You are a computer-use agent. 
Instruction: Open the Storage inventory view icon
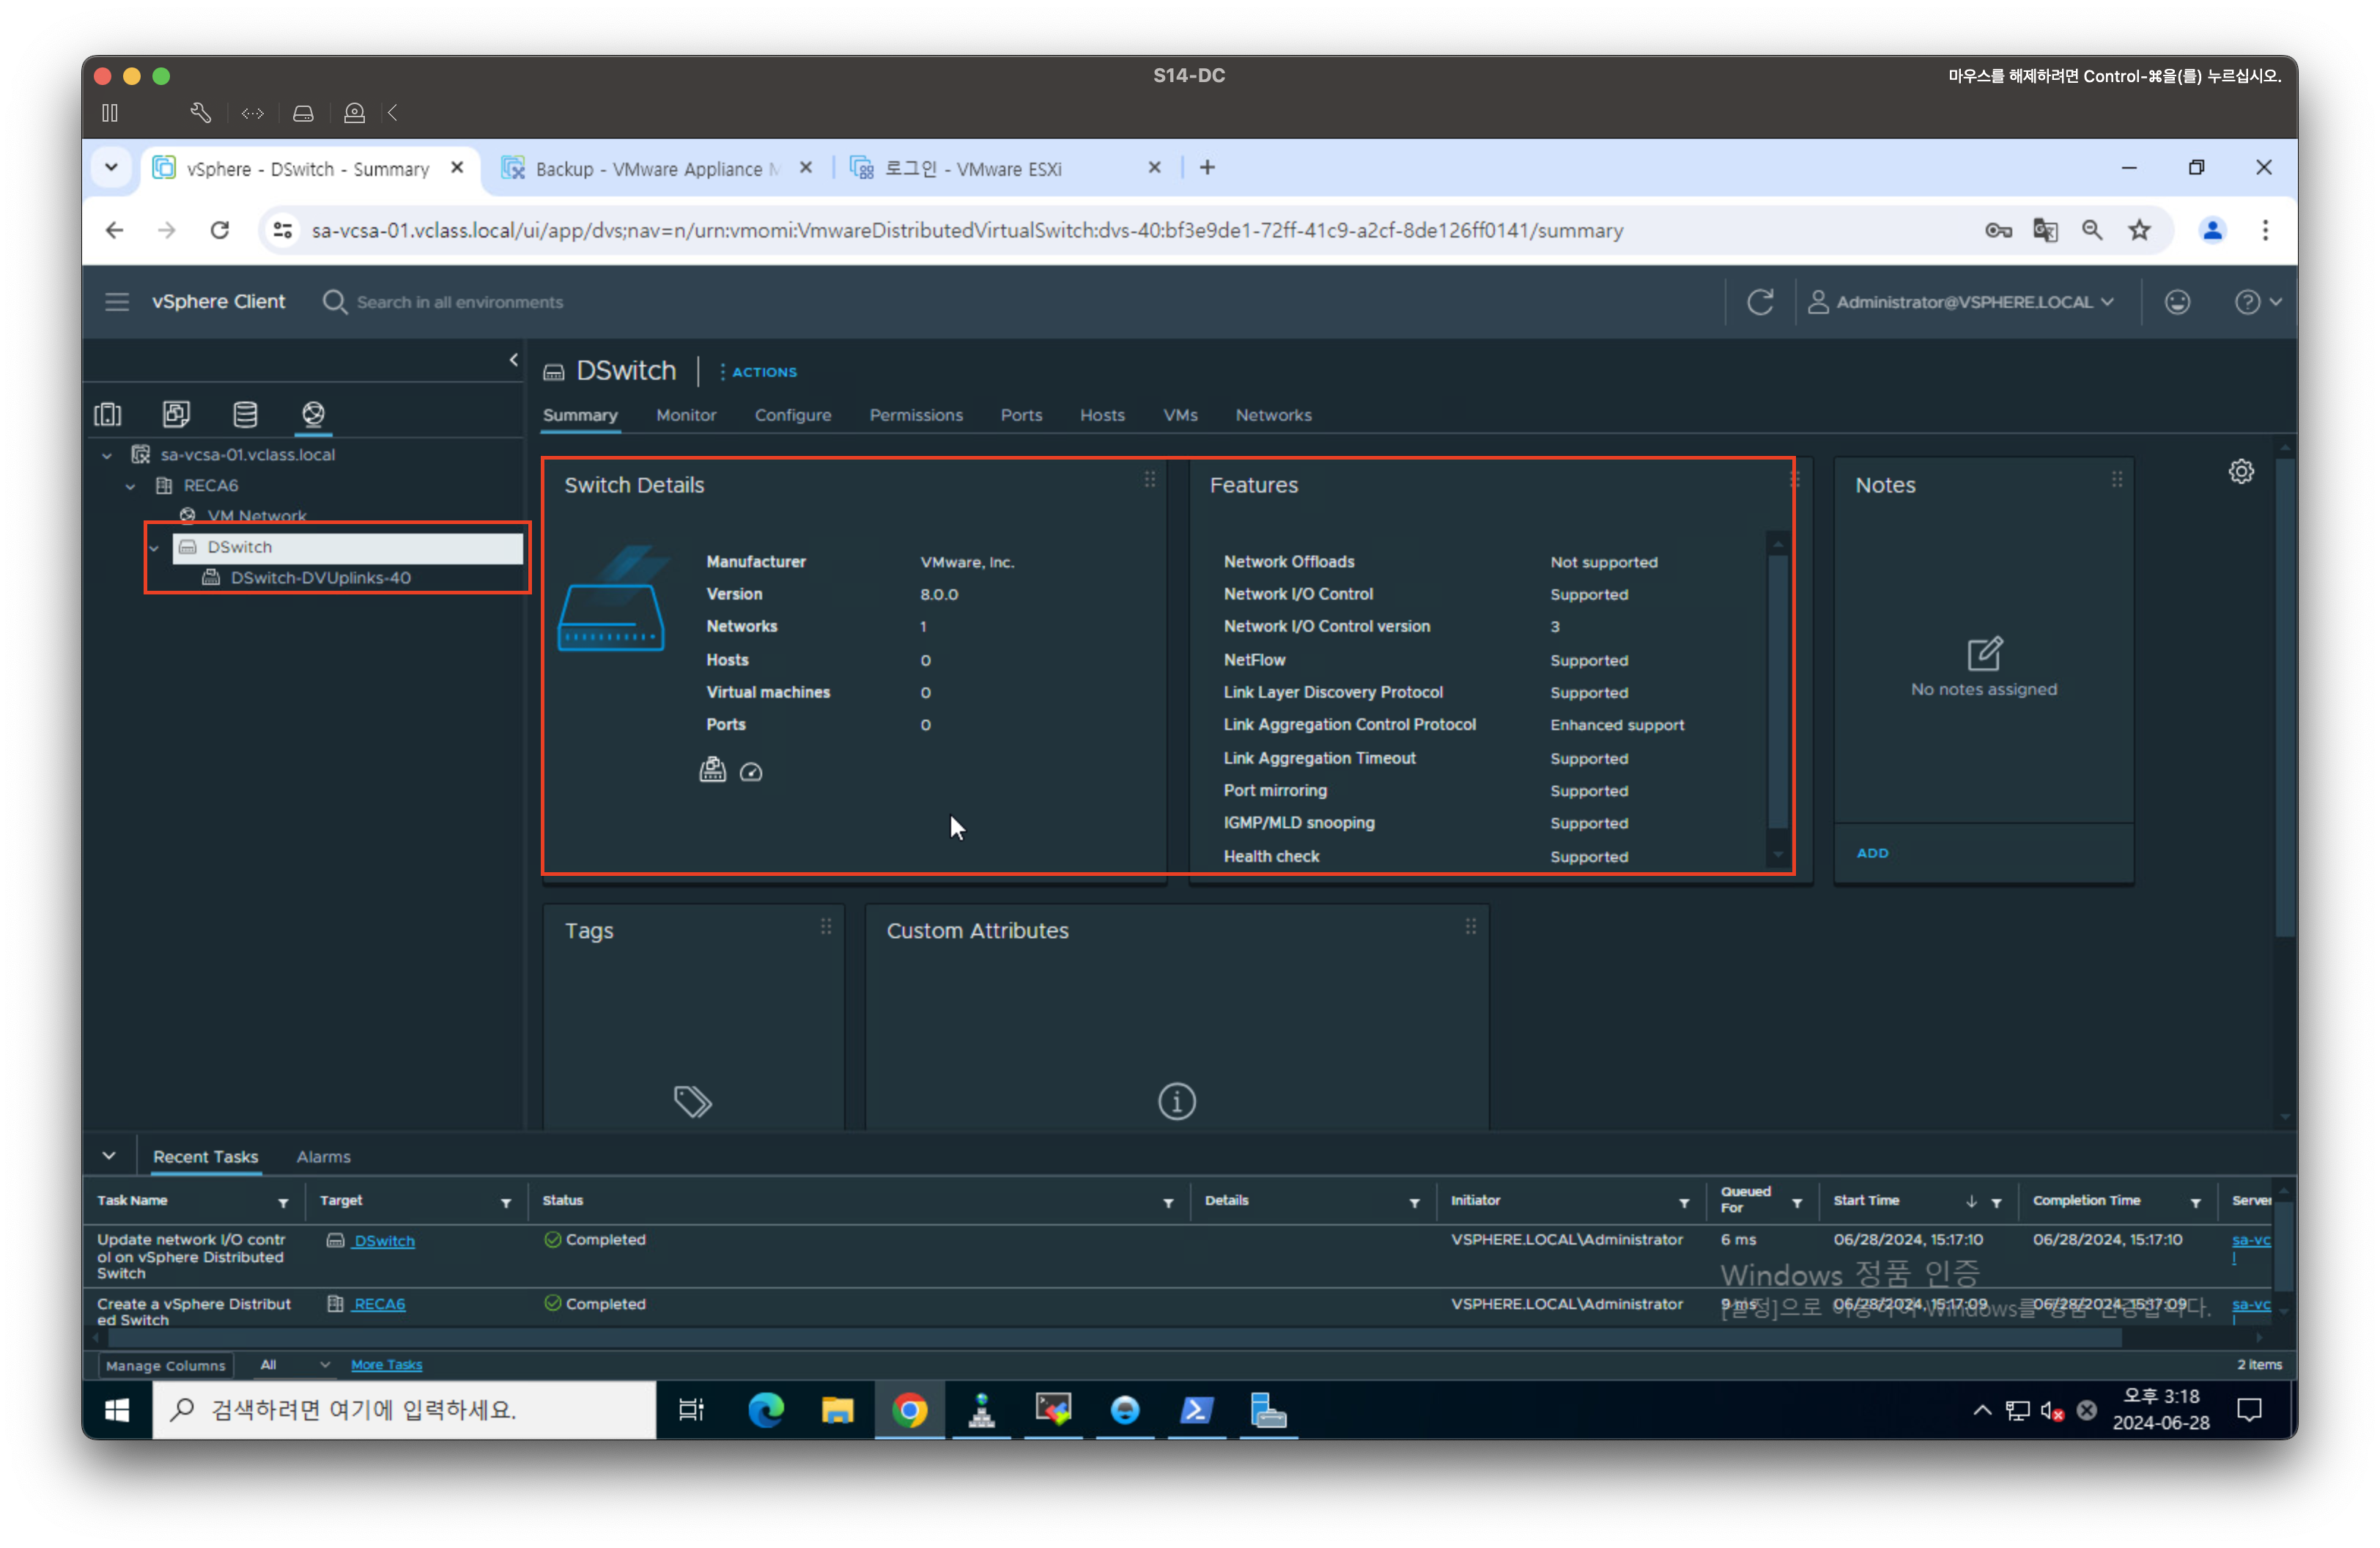click(x=245, y=414)
